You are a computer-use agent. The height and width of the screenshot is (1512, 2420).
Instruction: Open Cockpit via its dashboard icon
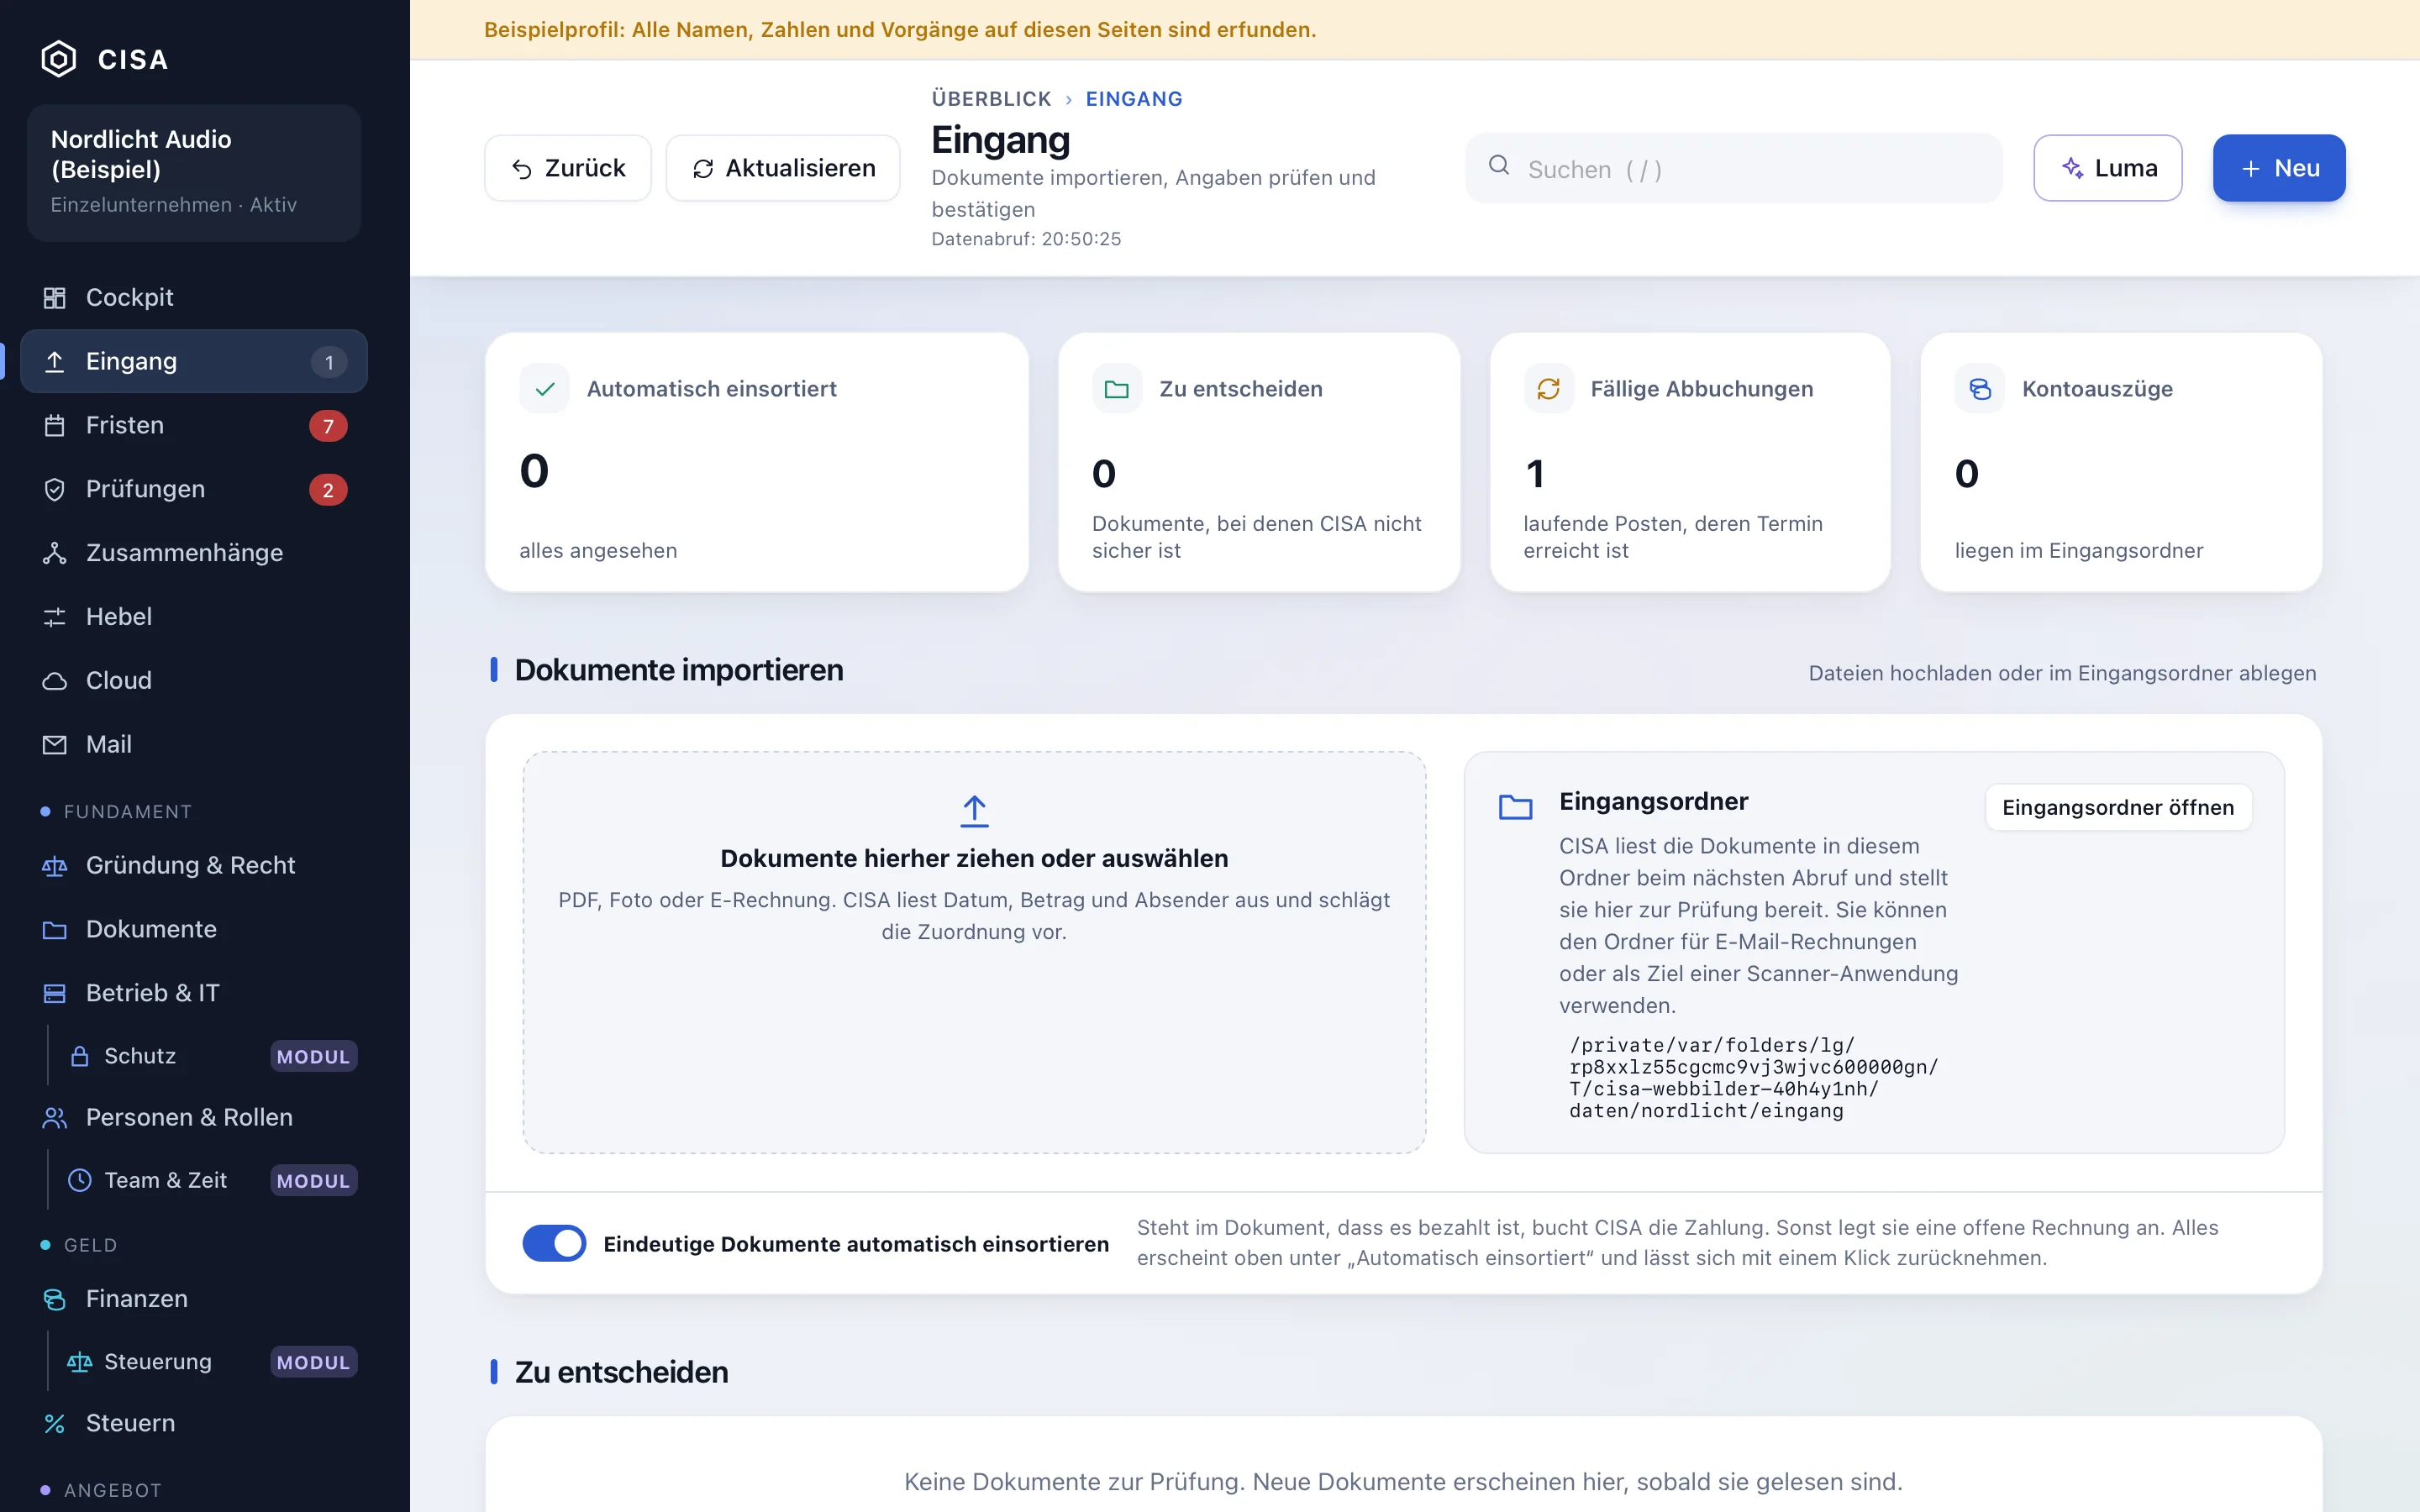[x=55, y=298]
